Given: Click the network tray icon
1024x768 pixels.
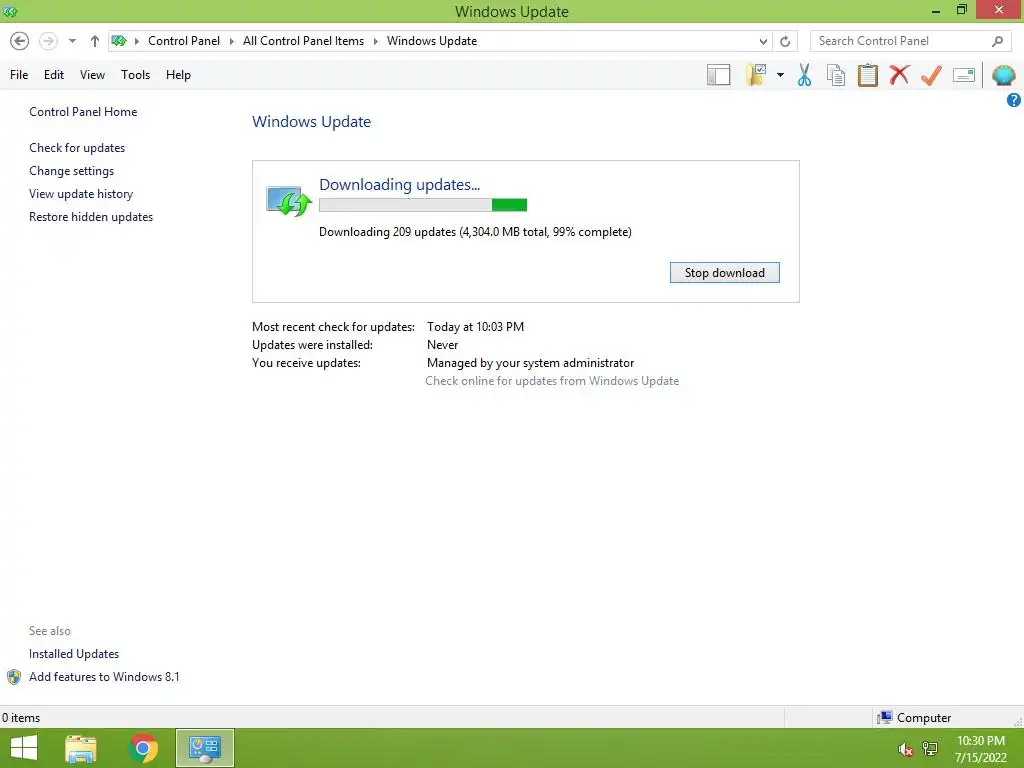Looking at the screenshot, I should [930, 749].
